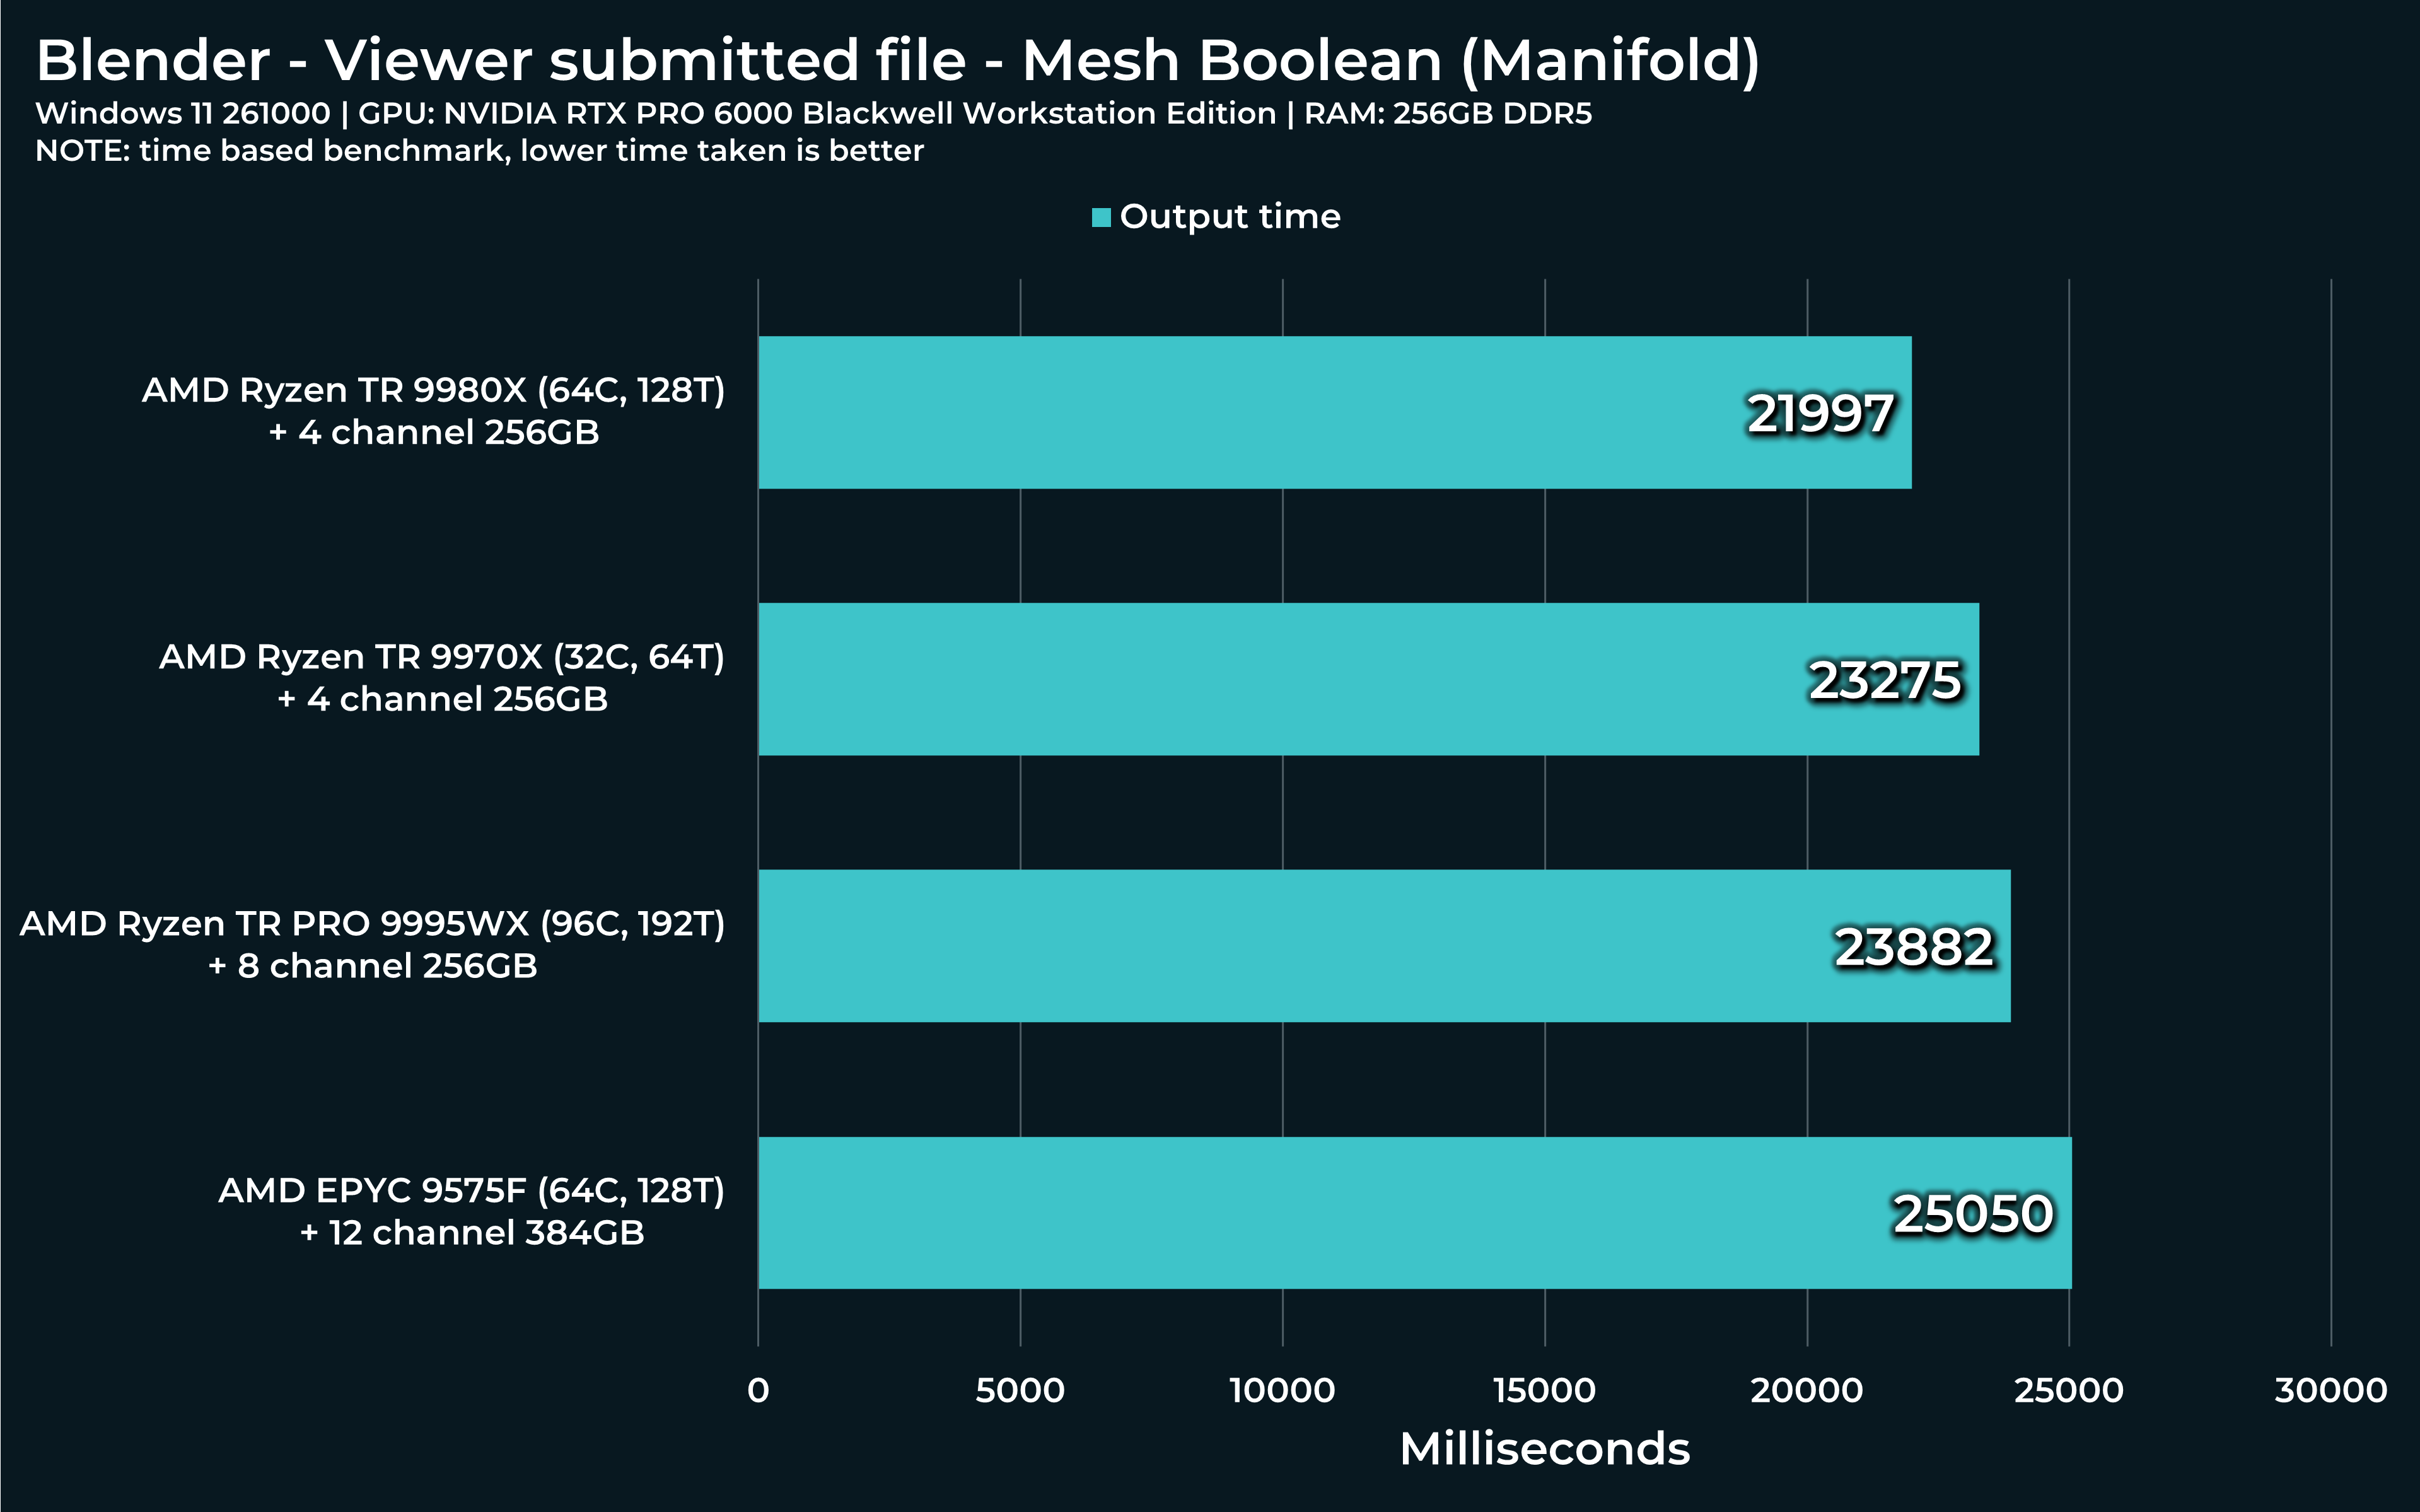Click the 23882 data label
The width and height of the screenshot is (2420, 1512).
coord(1914,947)
